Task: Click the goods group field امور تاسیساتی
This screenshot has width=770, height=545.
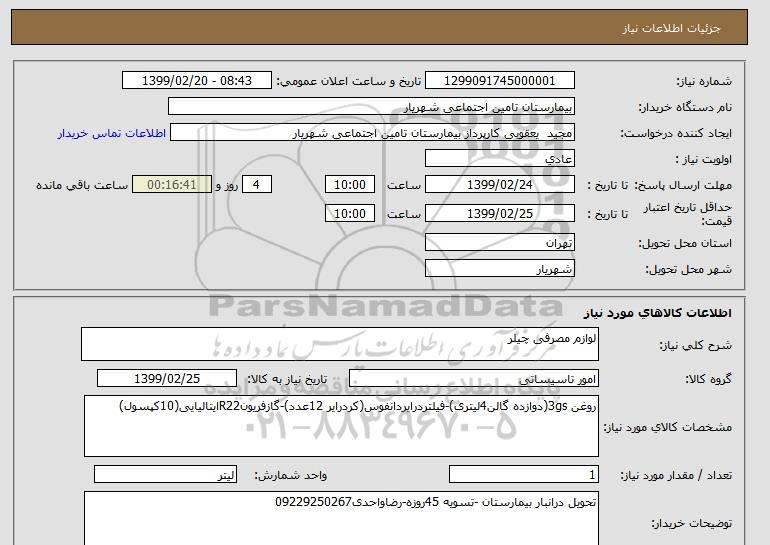Action: tap(474, 379)
